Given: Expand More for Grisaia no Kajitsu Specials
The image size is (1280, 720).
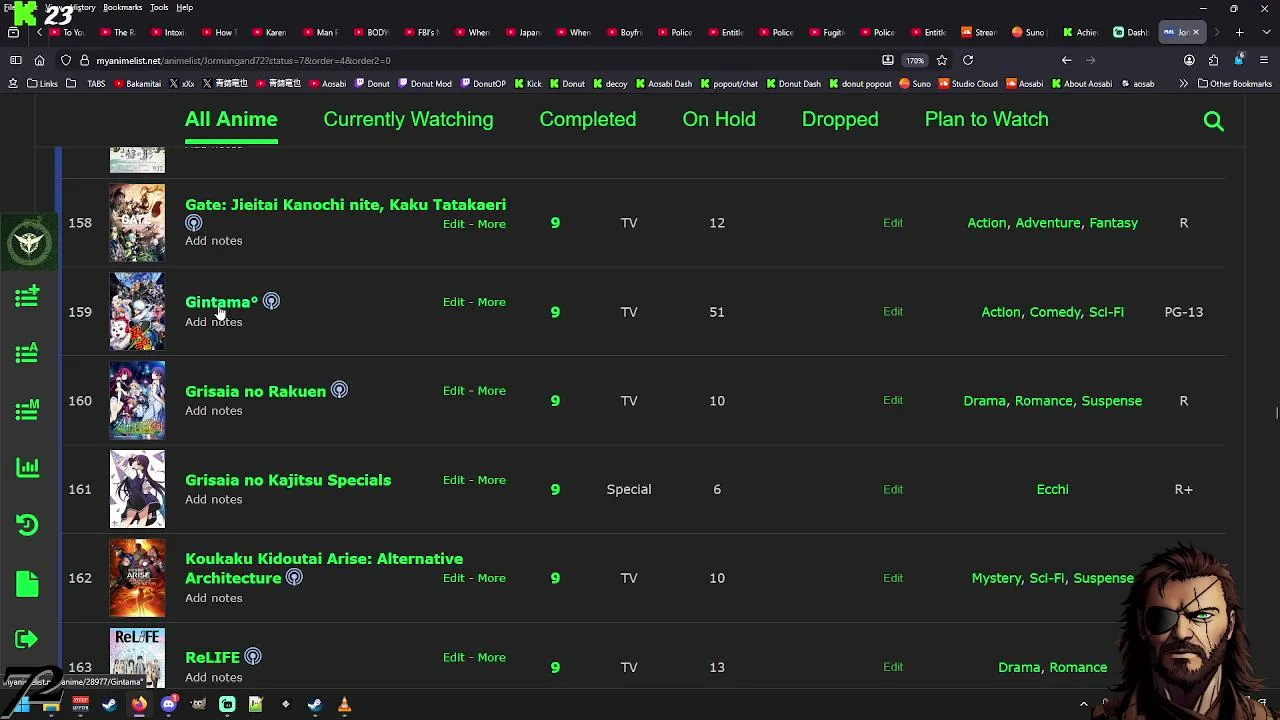Looking at the screenshot, I should (x=491, y=480).
